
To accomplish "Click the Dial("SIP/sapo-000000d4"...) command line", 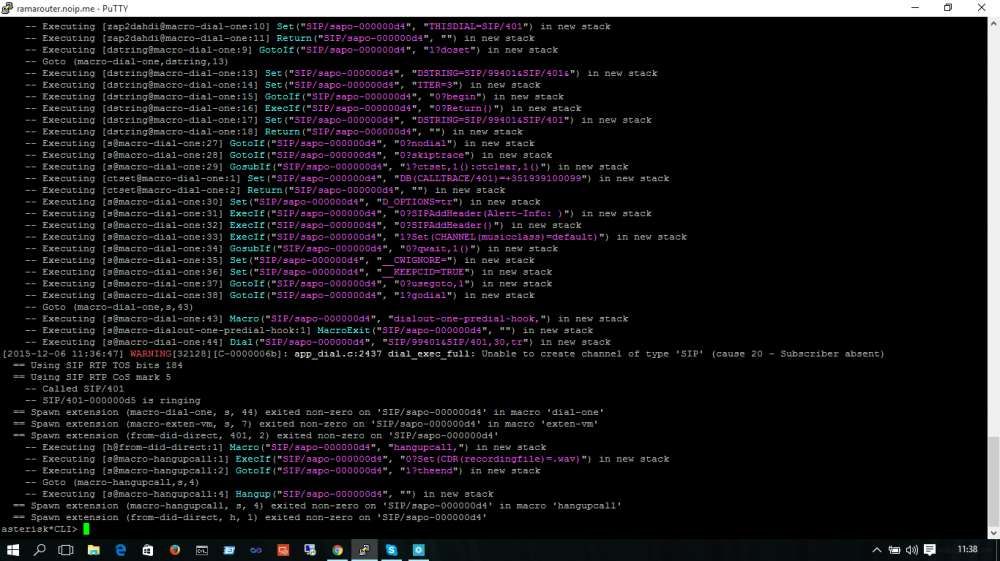I will [318, 342].
